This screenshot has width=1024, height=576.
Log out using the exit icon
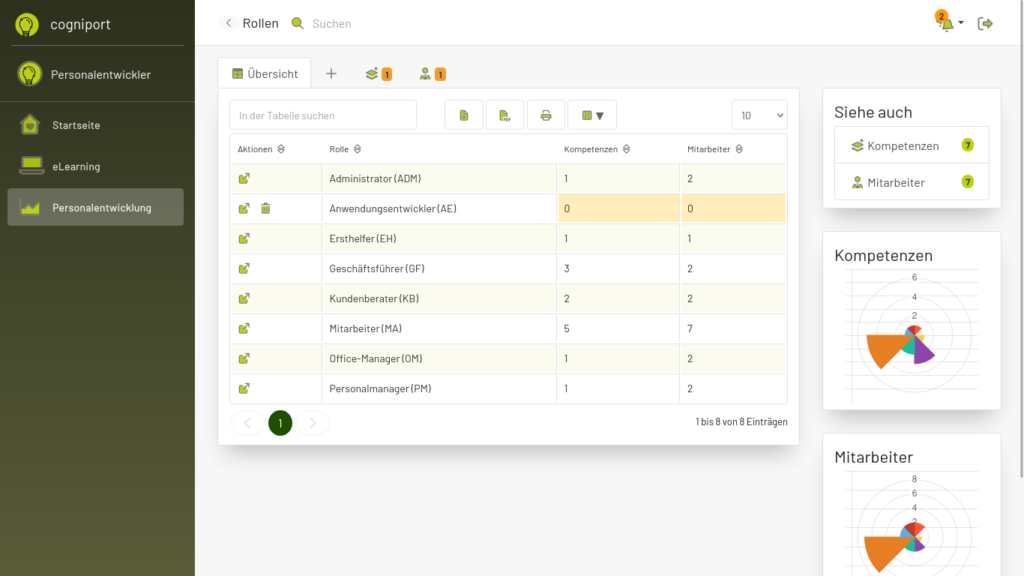(x=986, y=23)
